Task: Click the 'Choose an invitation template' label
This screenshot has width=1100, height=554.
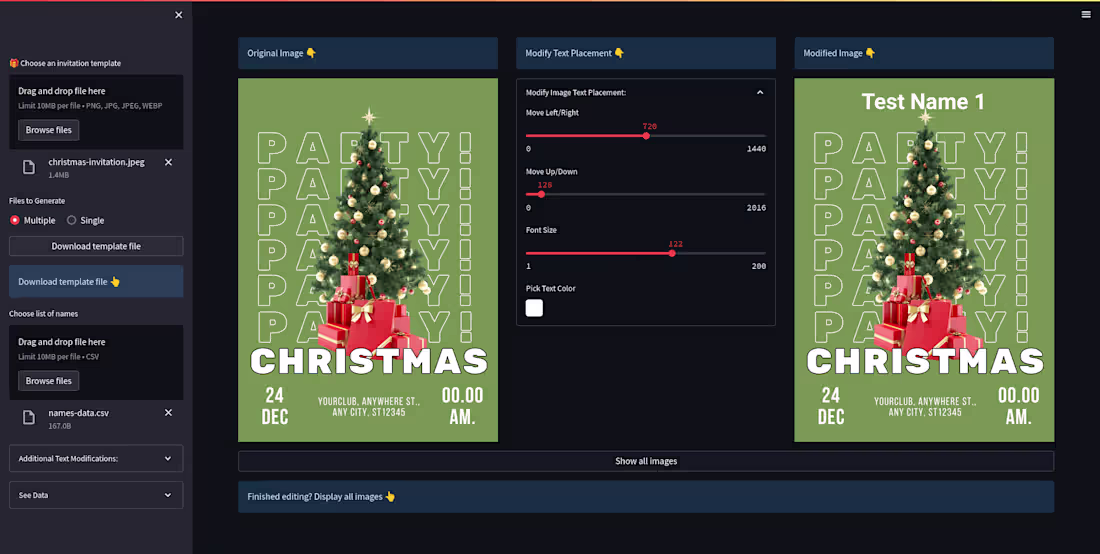Action: point(65,63)
